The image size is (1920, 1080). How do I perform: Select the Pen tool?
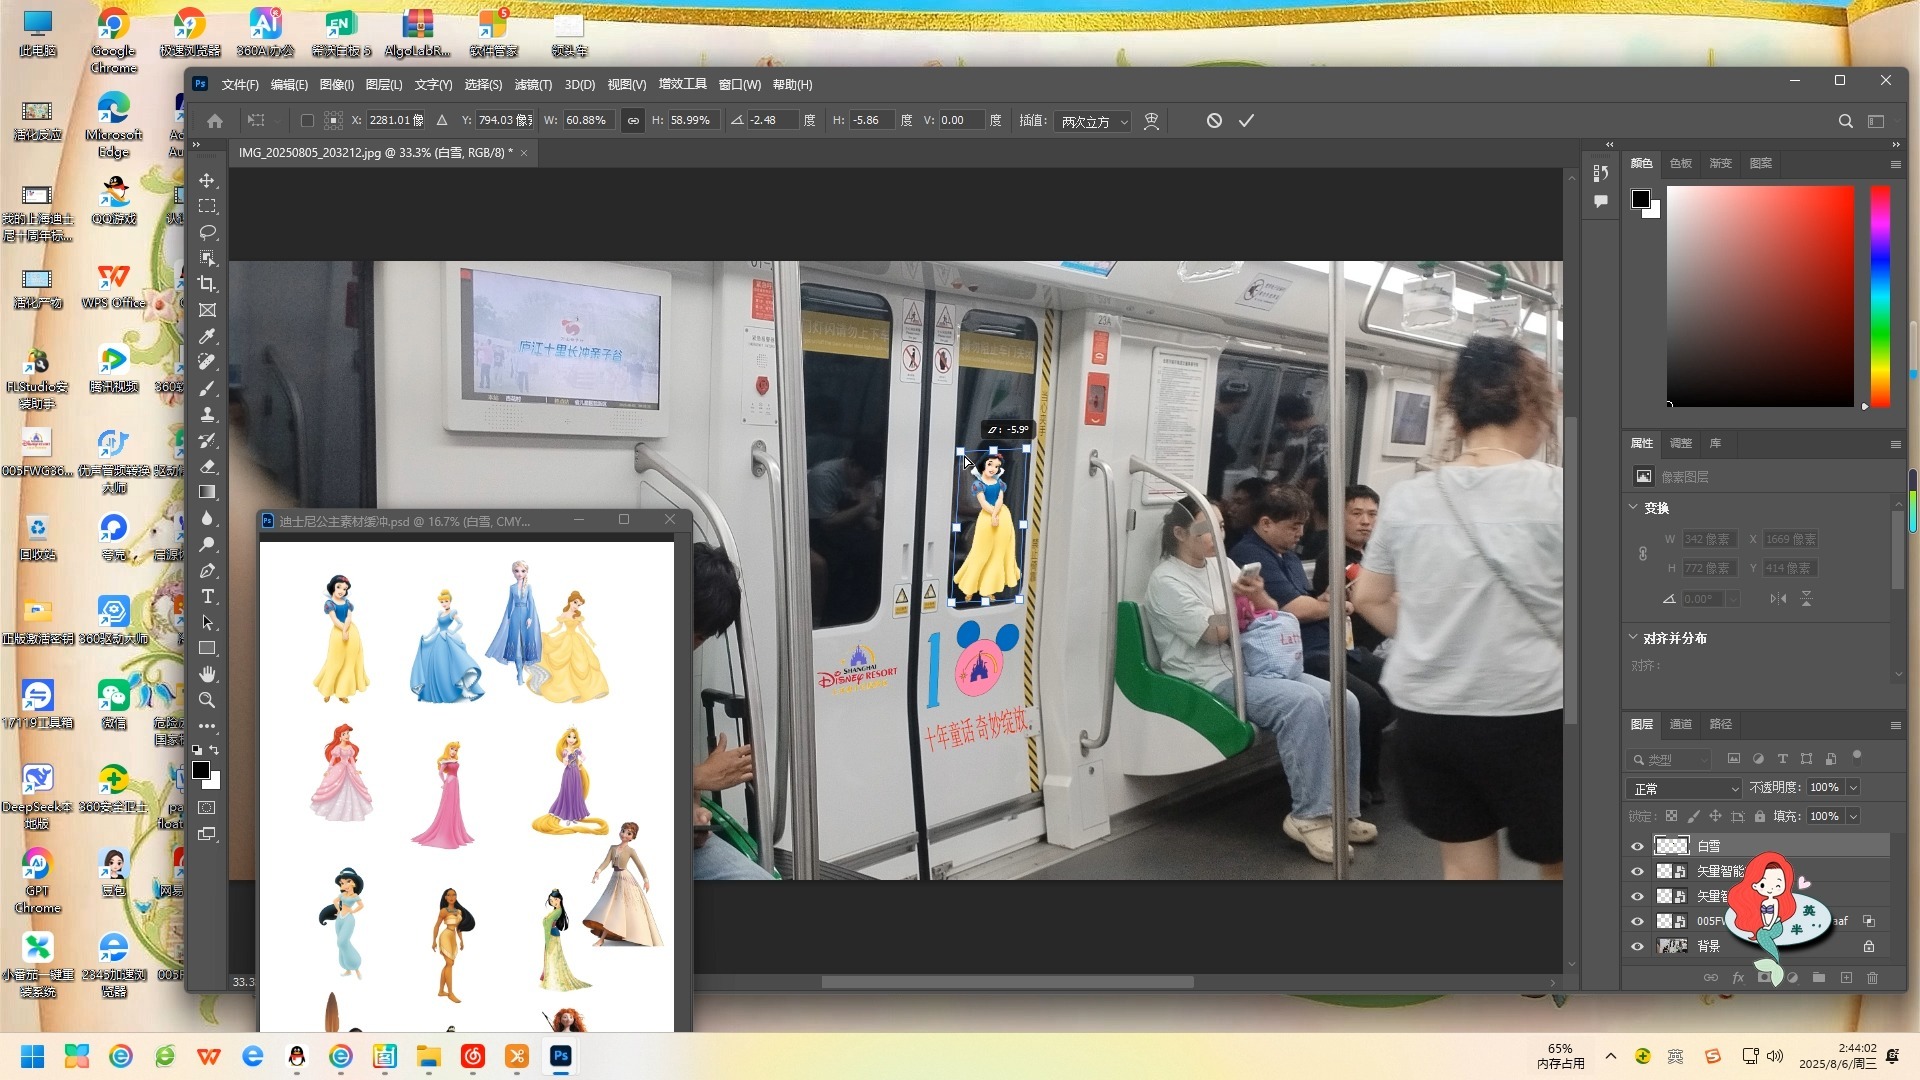[x=207, y=570]
